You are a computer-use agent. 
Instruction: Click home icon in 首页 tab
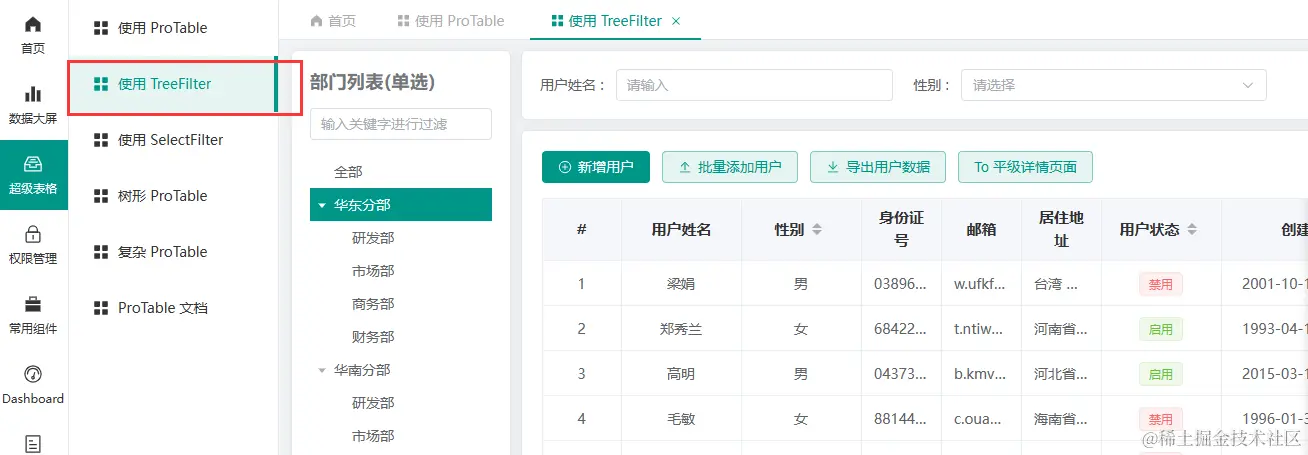pos(317,20)
